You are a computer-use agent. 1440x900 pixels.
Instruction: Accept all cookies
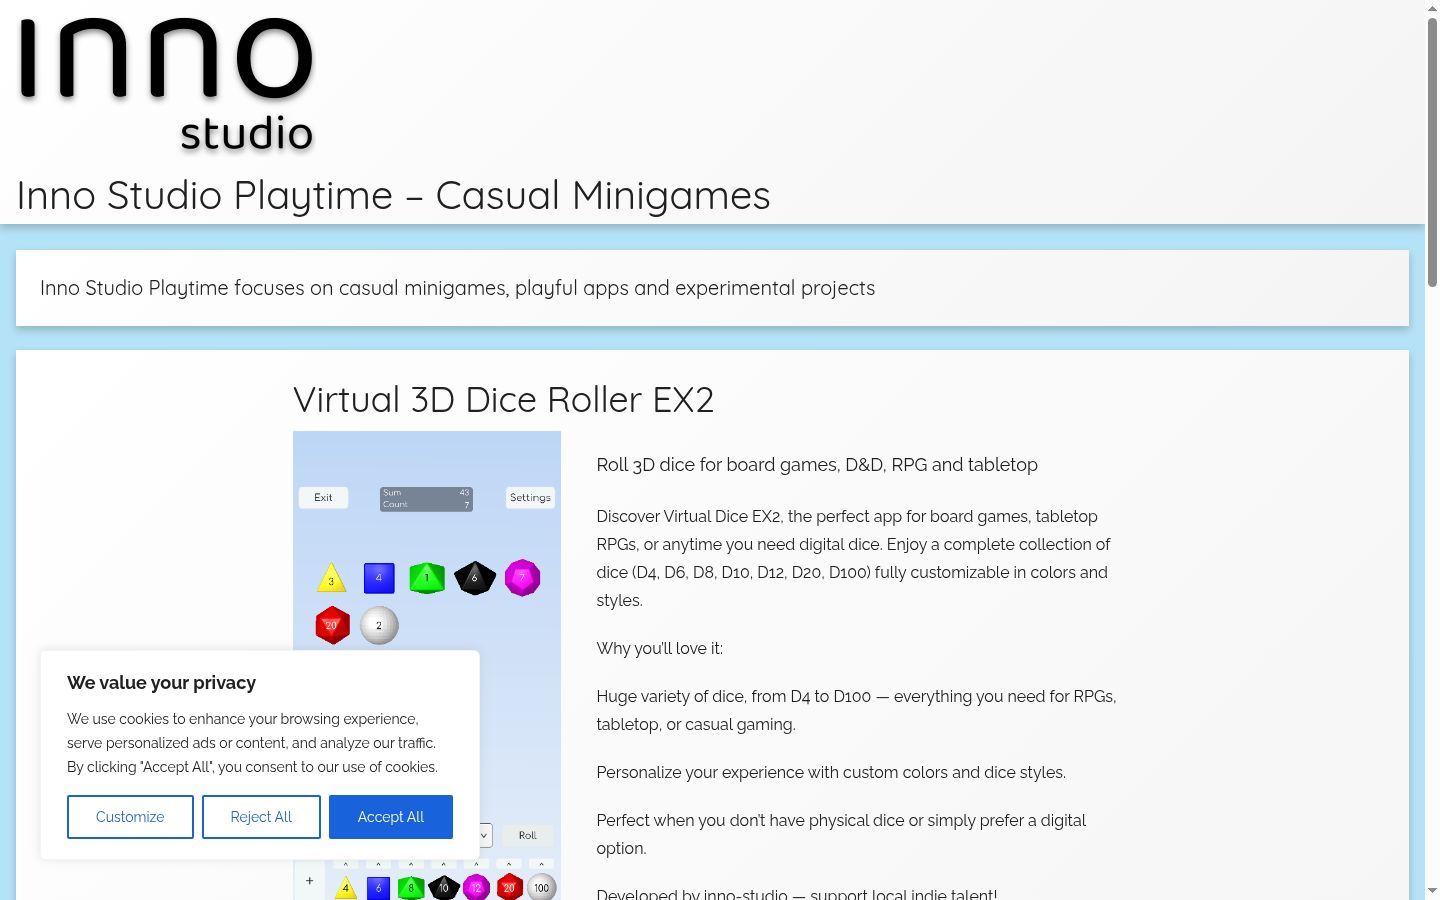pos(391,817)
